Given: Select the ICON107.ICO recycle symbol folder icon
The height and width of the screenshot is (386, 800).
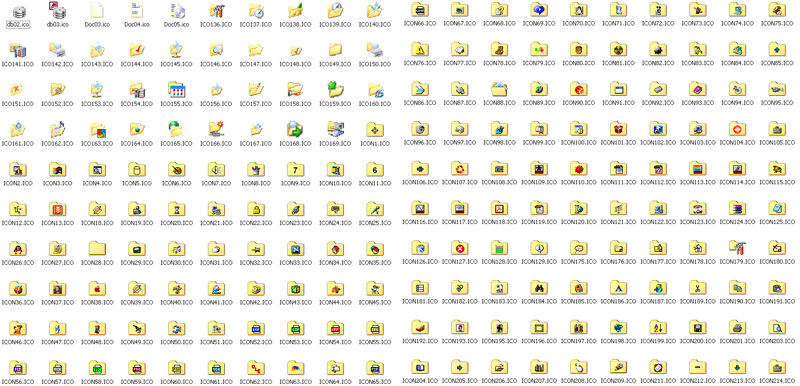Looking at the screenshot, I should coord(460,168).
